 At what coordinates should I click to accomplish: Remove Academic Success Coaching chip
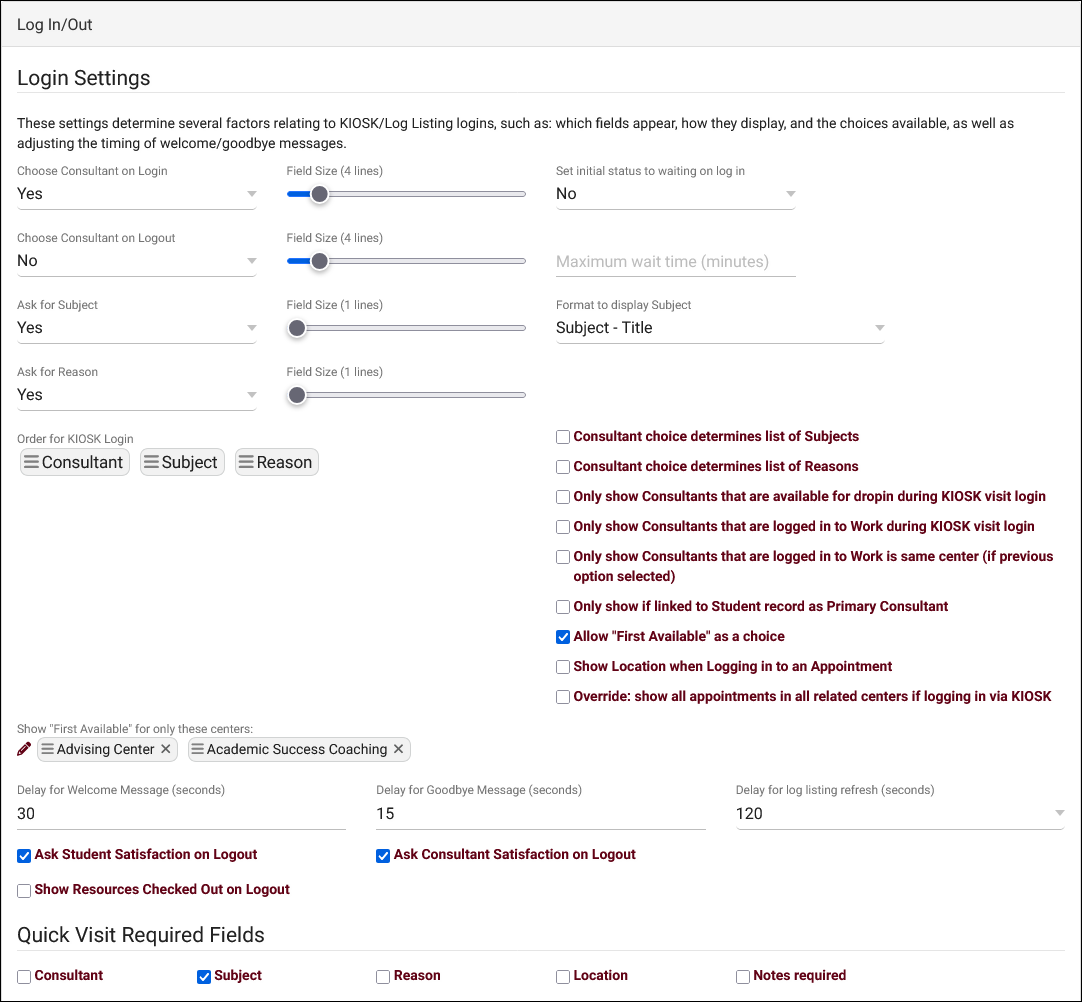(398, 749)
